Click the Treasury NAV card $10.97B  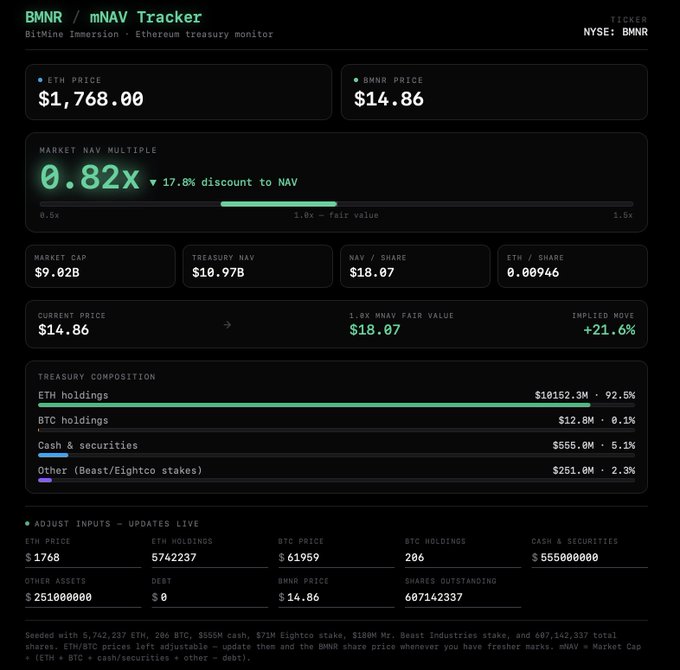[258, 266]
